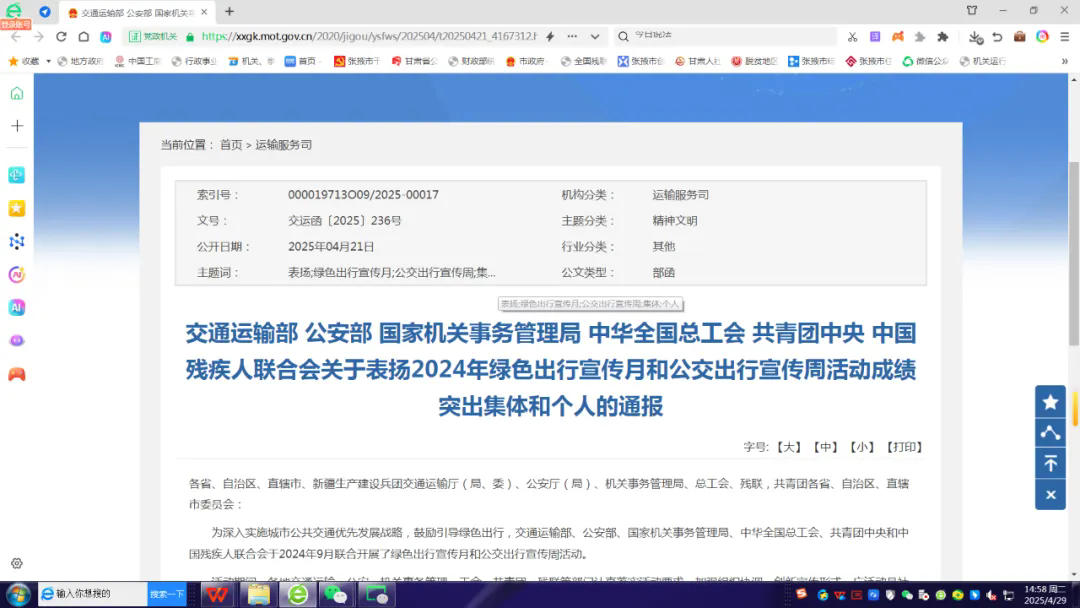Screen dimensions: 1080x608
Task: Expand the address bar dropdown arrow
Action: coord(595,37)
